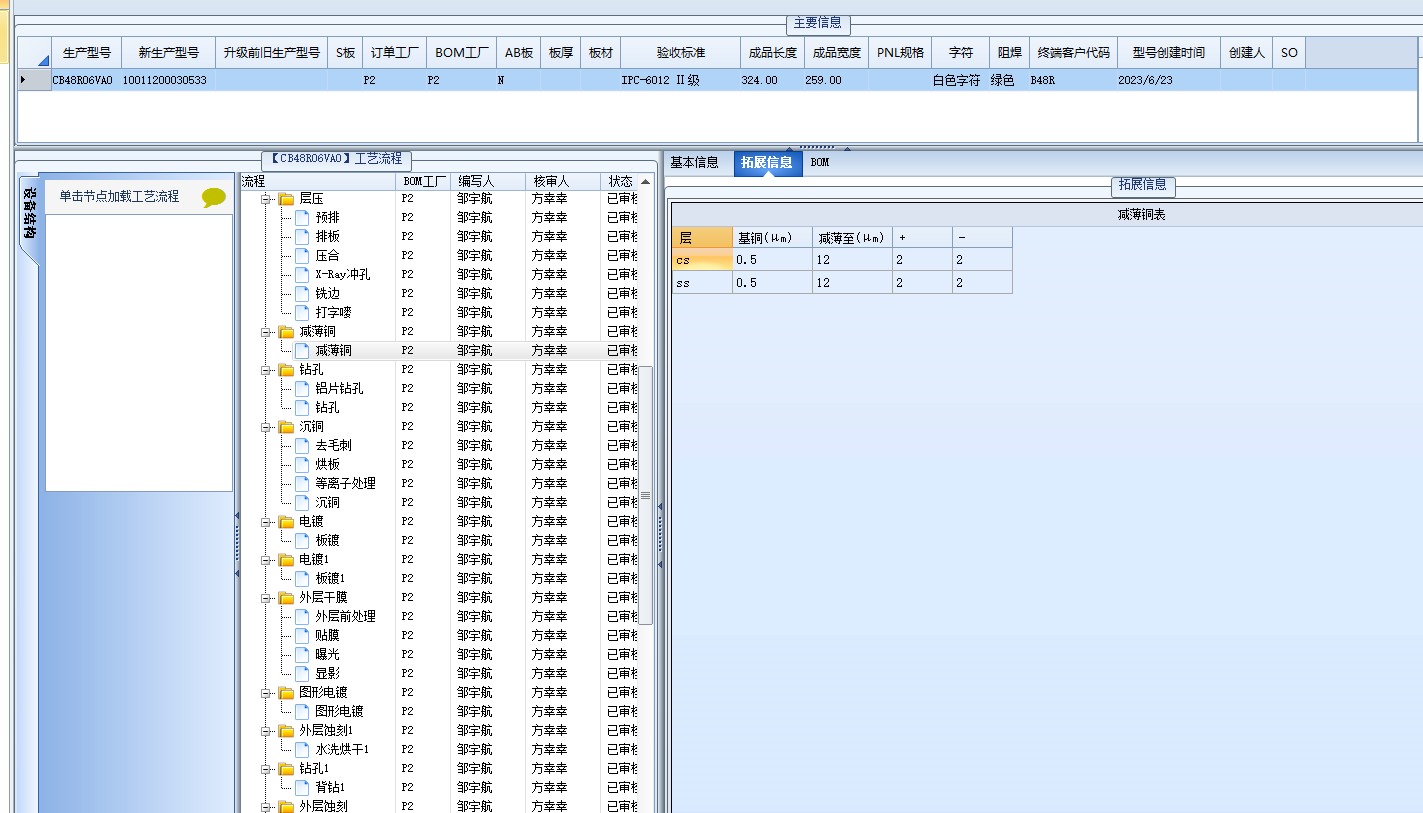1423x813 pixels.
Task: Click 基铜 value 0.5 in cs row
Action: pyautogui.click(x=772, y=260)
